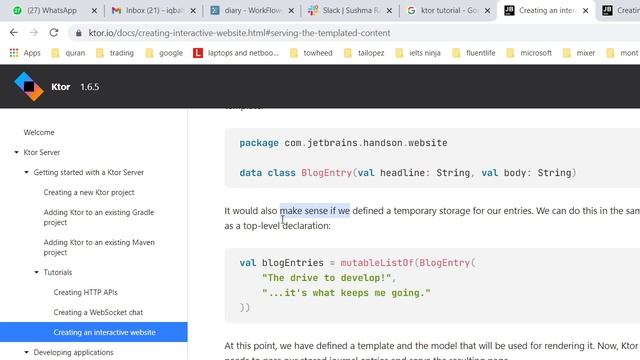Close the ktor tutorial Google tab
Screen dimensions: 640x360
(487, 11)
